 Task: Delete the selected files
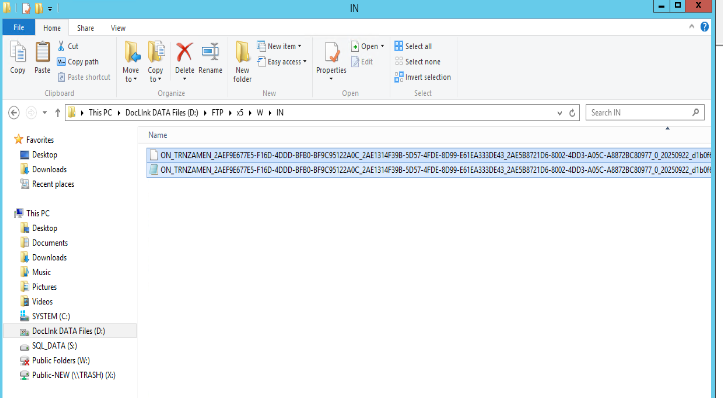click(184, 61)
